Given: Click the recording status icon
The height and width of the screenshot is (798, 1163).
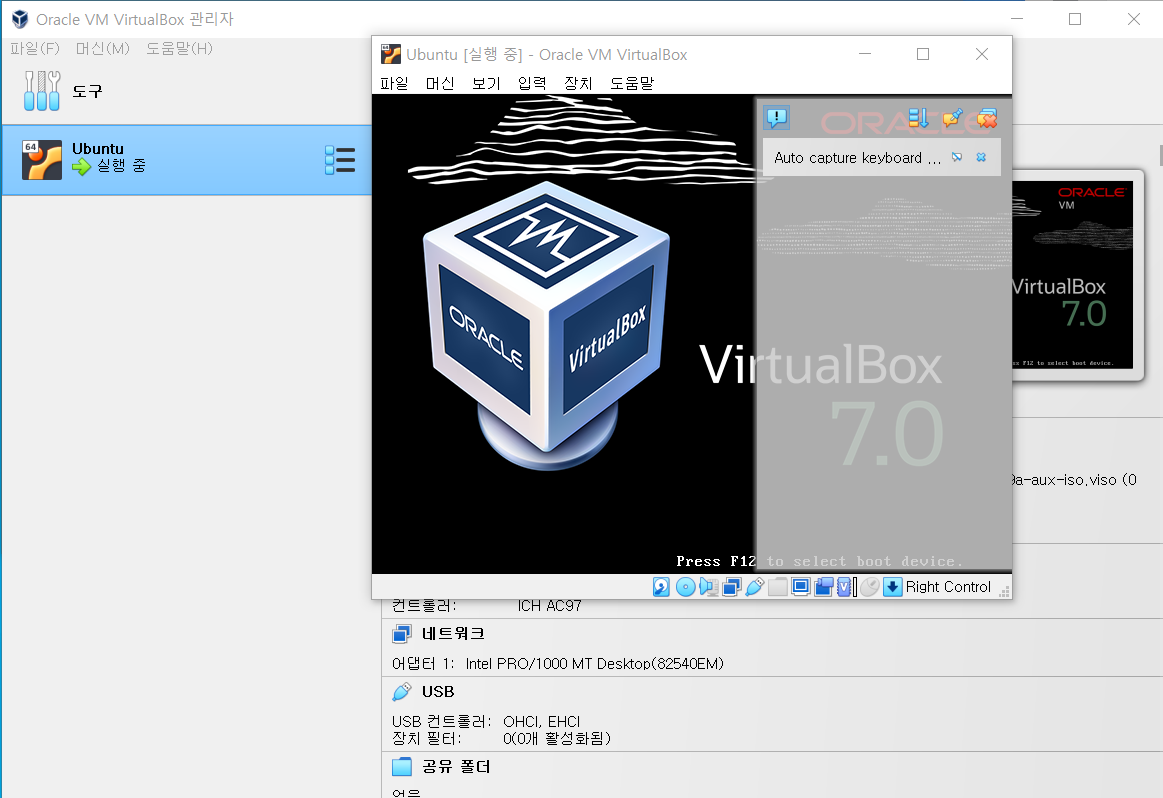Looking at the screenshot, I should point(823,587).
